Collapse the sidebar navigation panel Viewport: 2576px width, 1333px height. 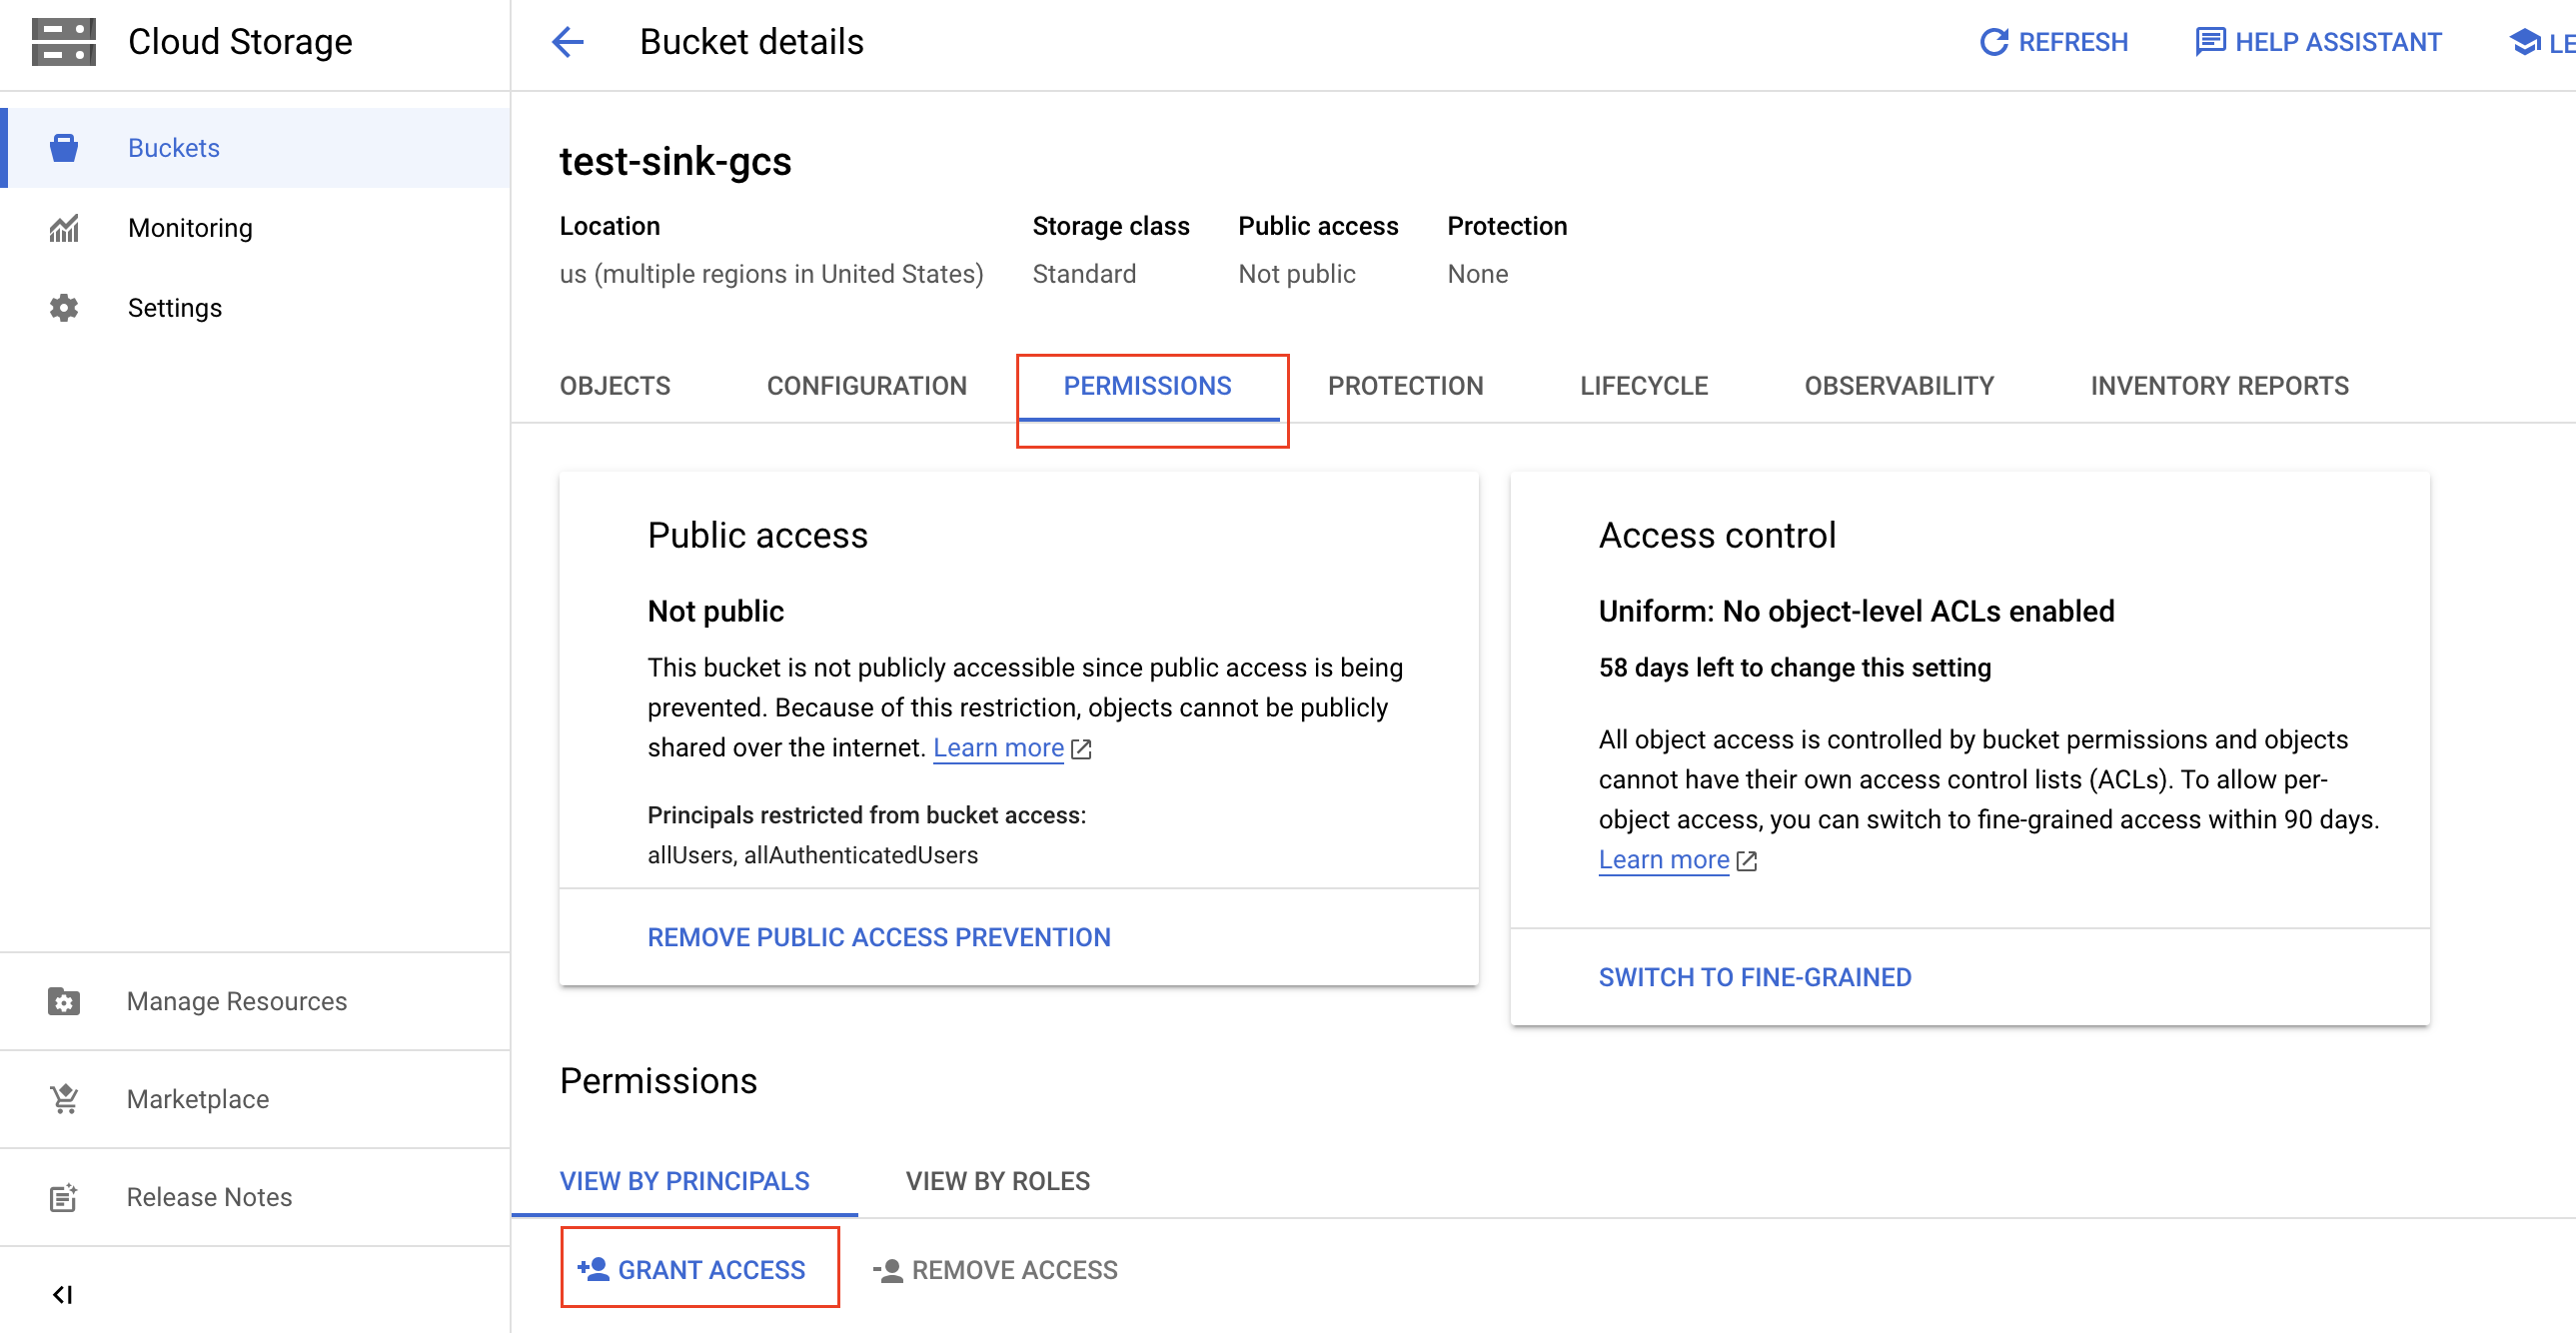tap(63, 1295)
